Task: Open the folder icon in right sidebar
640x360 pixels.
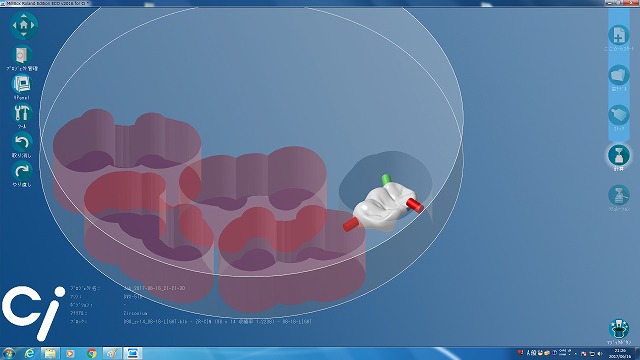Action: 619,76
